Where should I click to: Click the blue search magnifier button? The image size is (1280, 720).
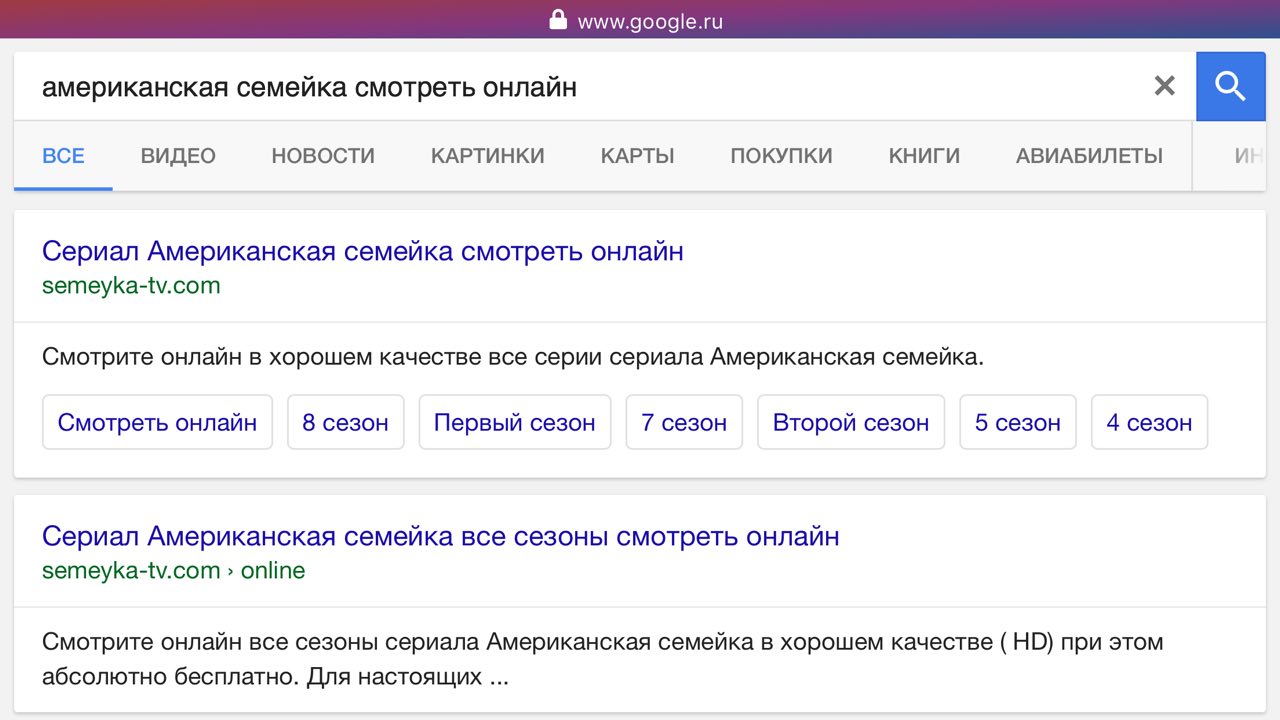pos(1231,87)
